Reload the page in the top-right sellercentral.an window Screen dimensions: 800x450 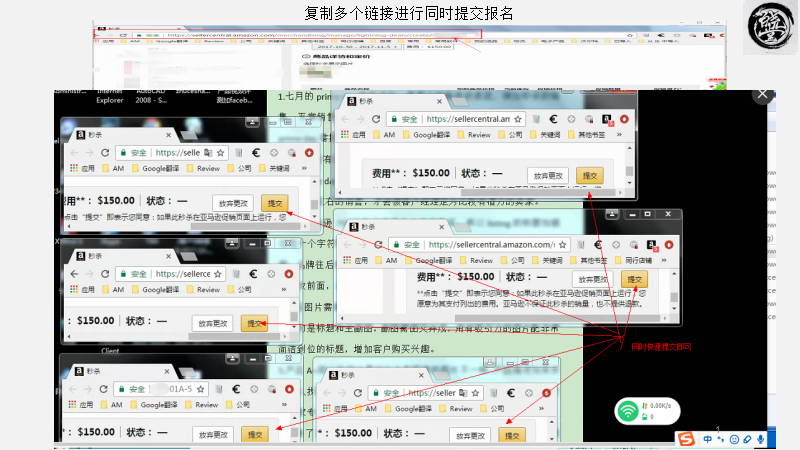(376, 119)
